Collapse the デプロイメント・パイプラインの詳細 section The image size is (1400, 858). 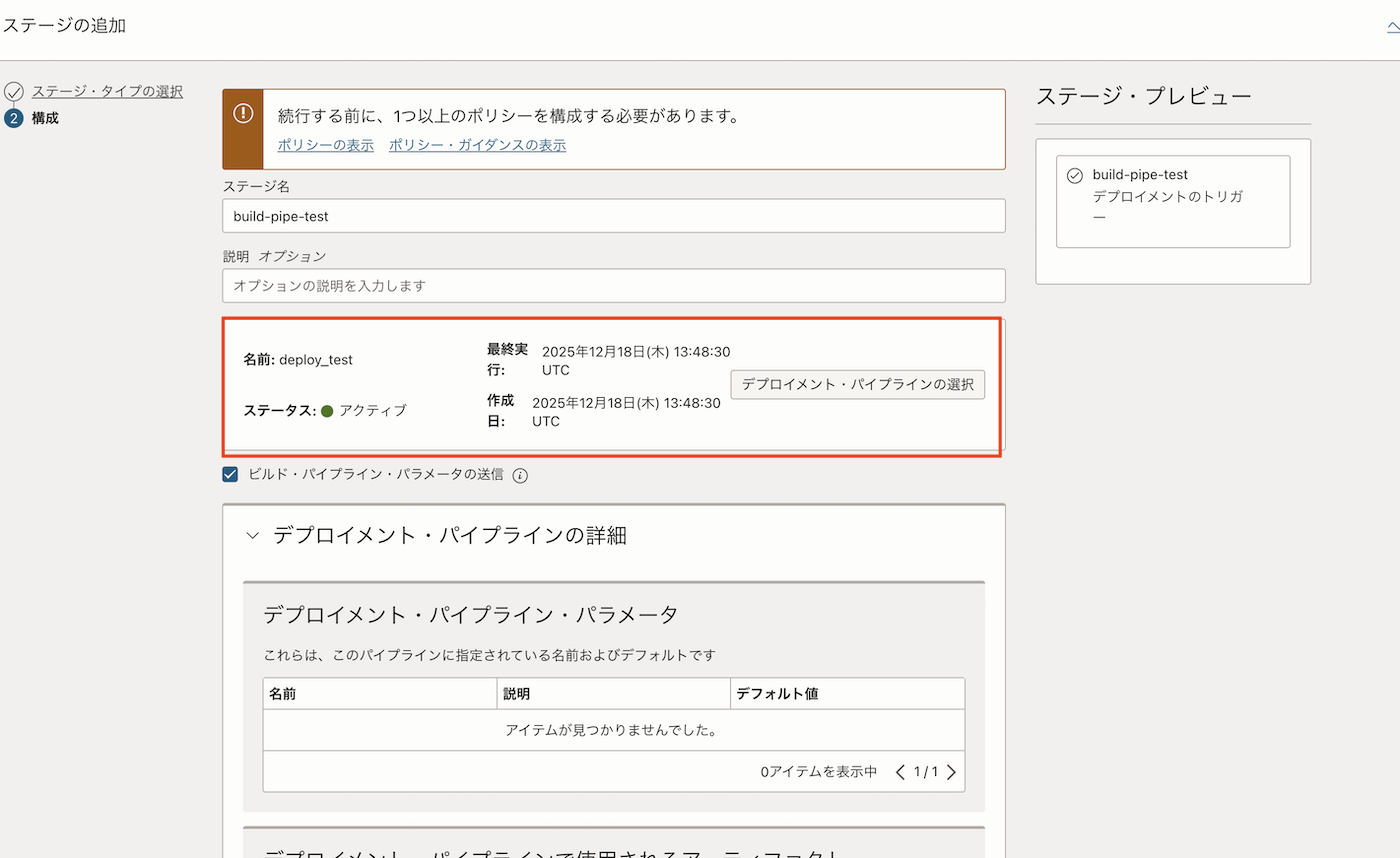252,536
